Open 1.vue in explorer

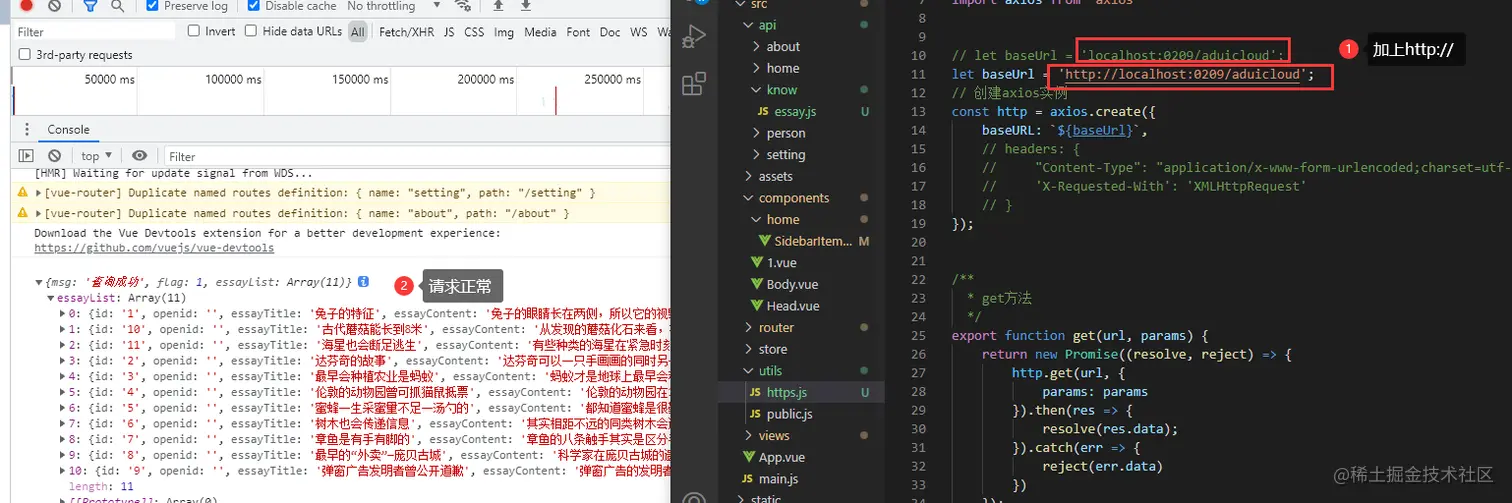point(781,262)
